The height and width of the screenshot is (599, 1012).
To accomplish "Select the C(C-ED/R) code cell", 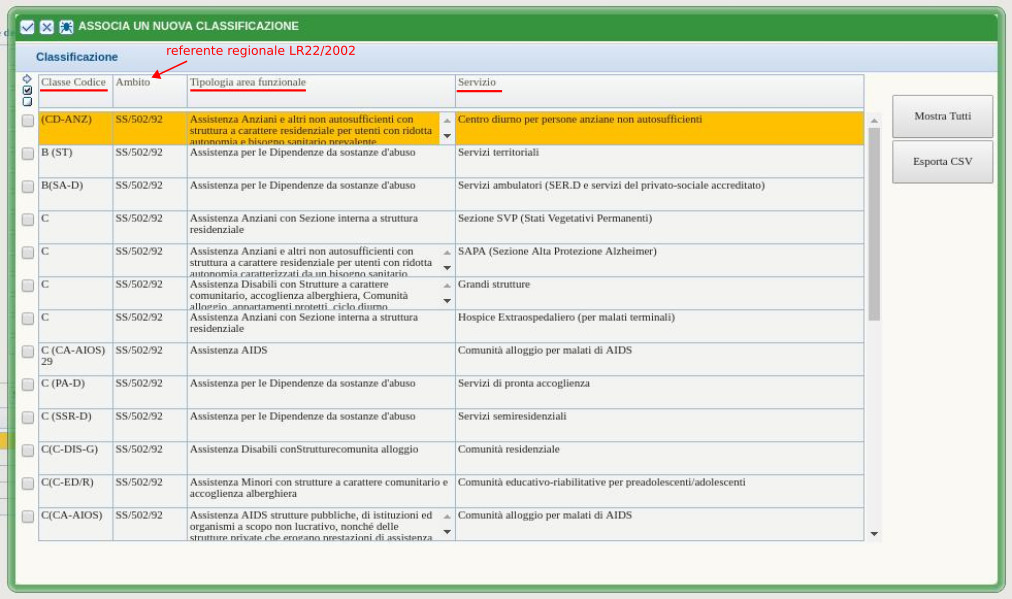I will pos(76,491).
